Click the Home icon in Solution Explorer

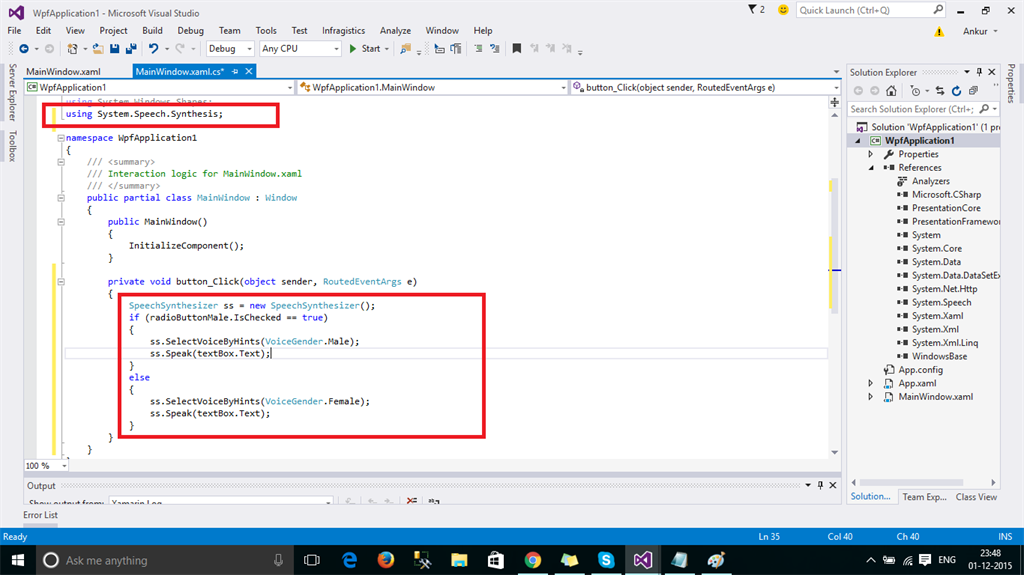click(890, 91)
